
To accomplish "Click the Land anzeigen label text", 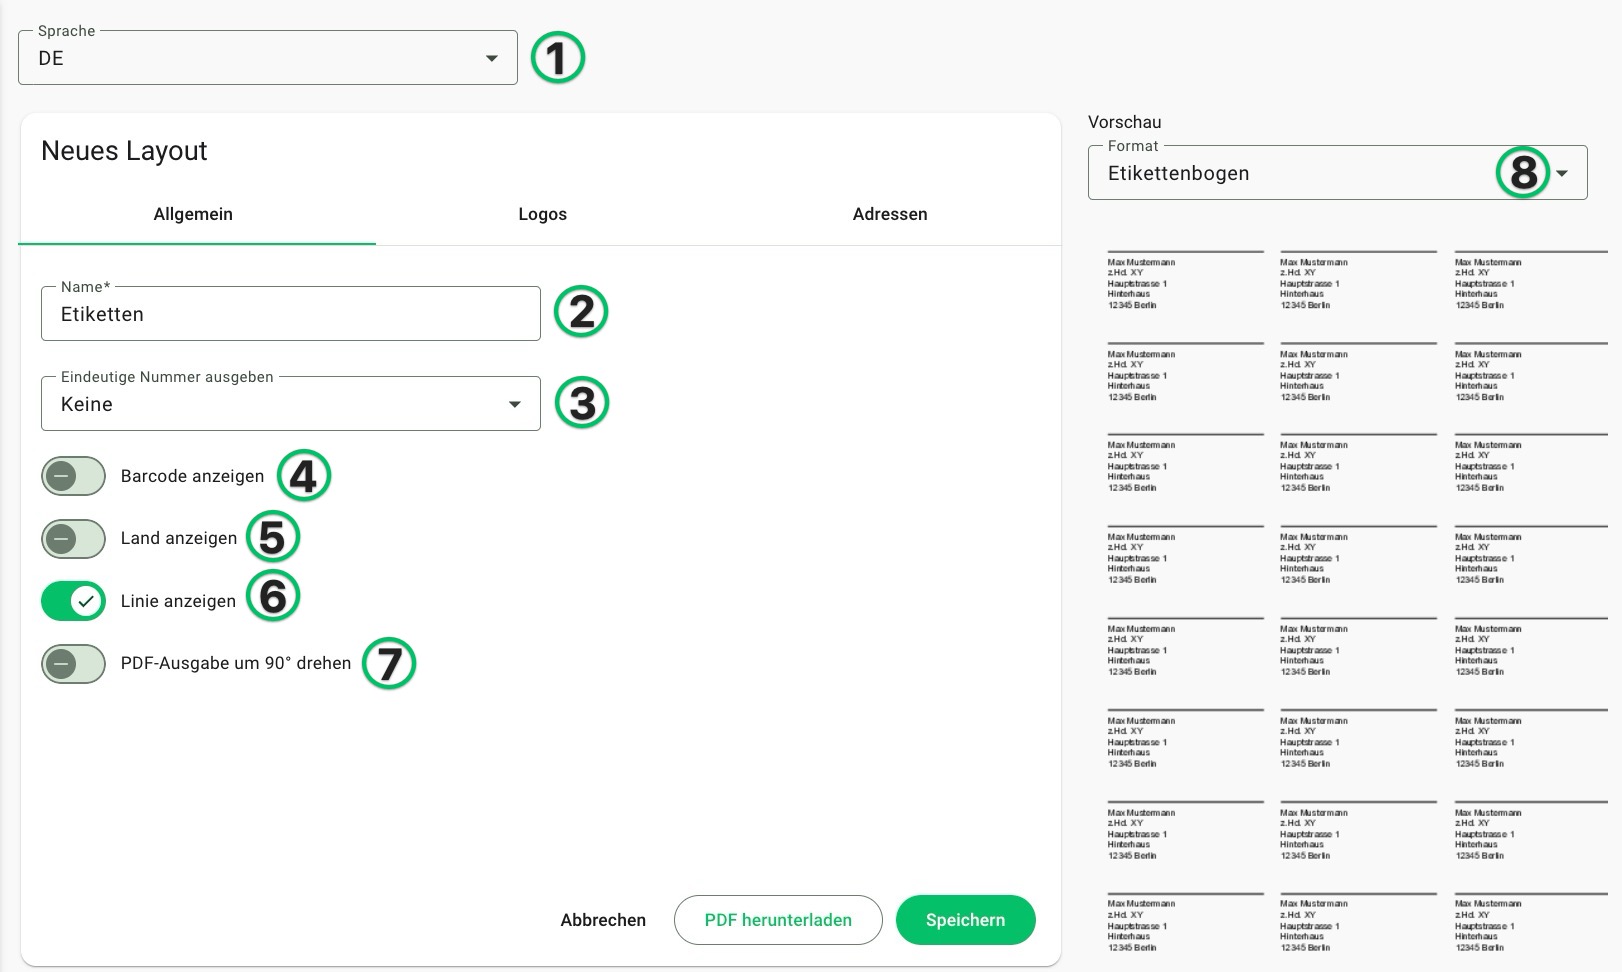I will click(x=179, y=539).
